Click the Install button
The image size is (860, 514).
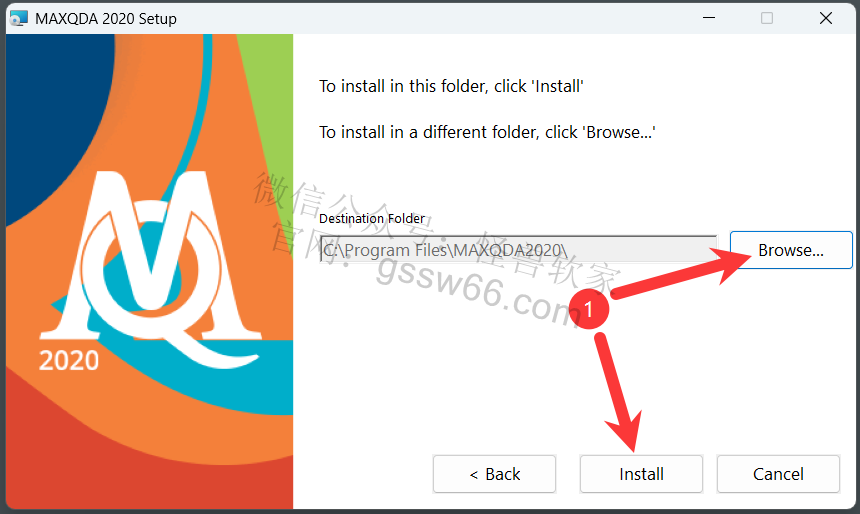(x=641, y=474)
